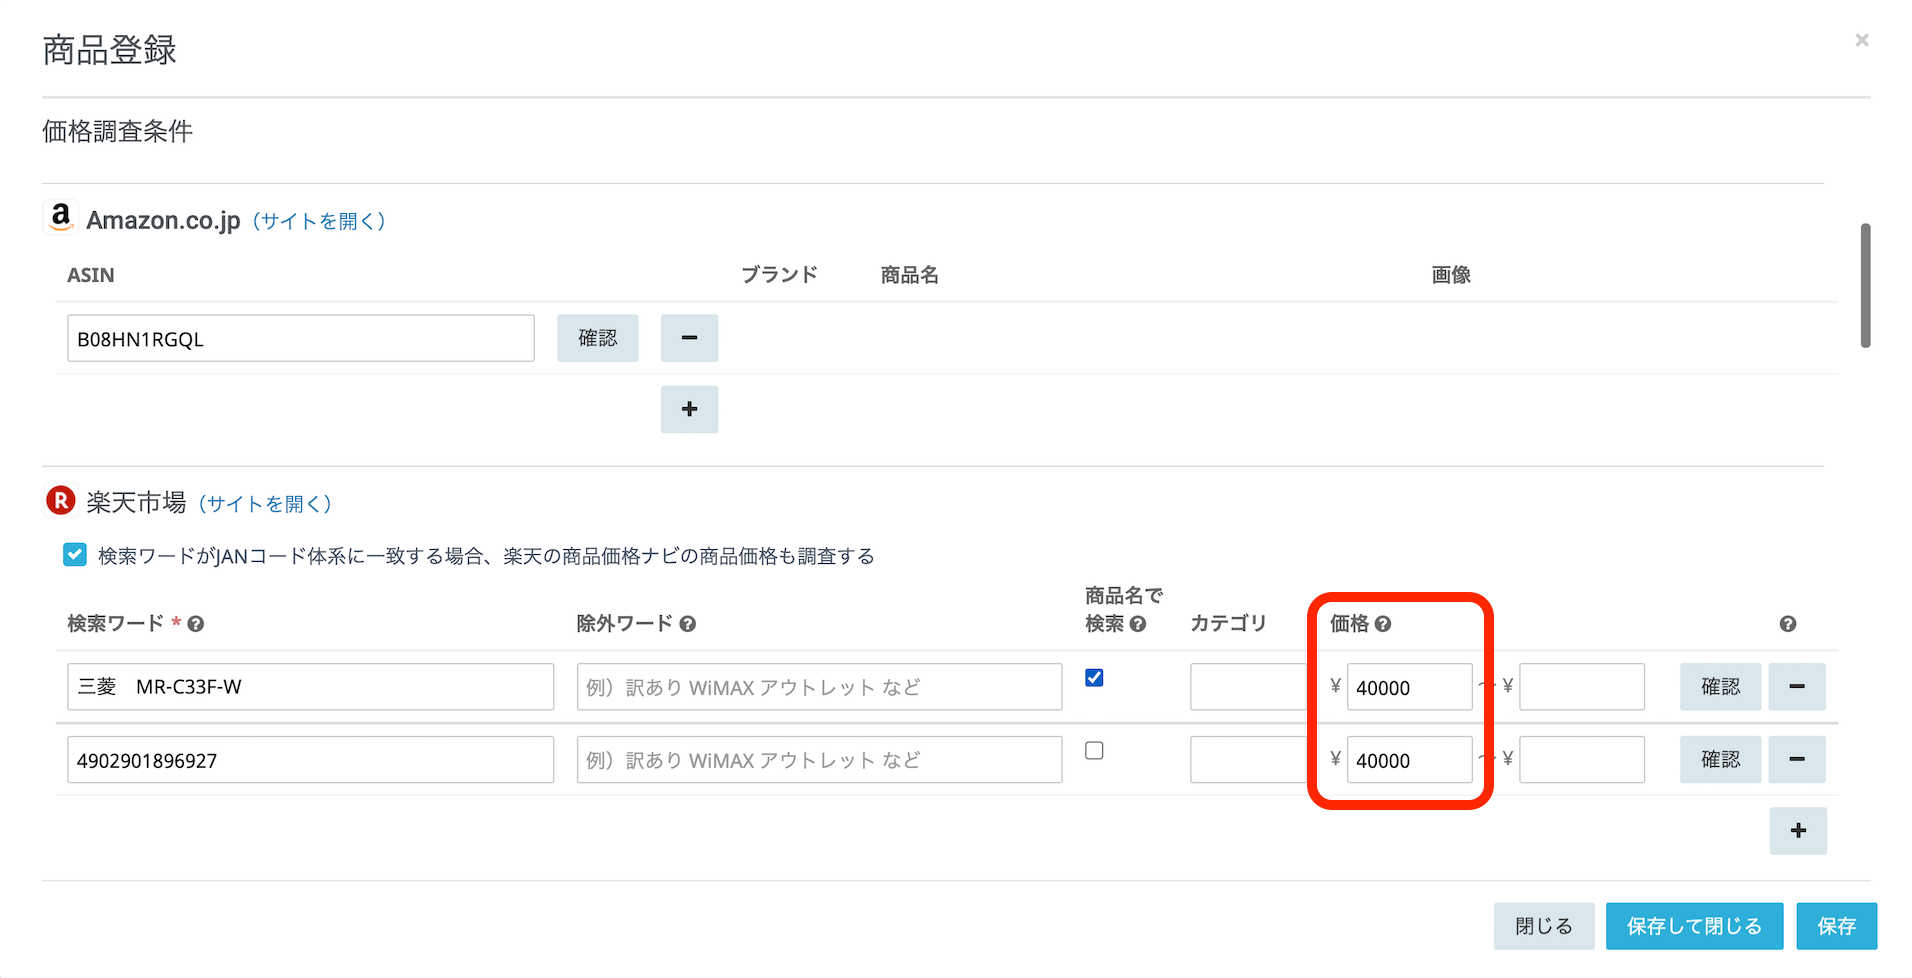Click the far-right column help icon
This screenshot has height=978, width=1912.
[1787, 624]
